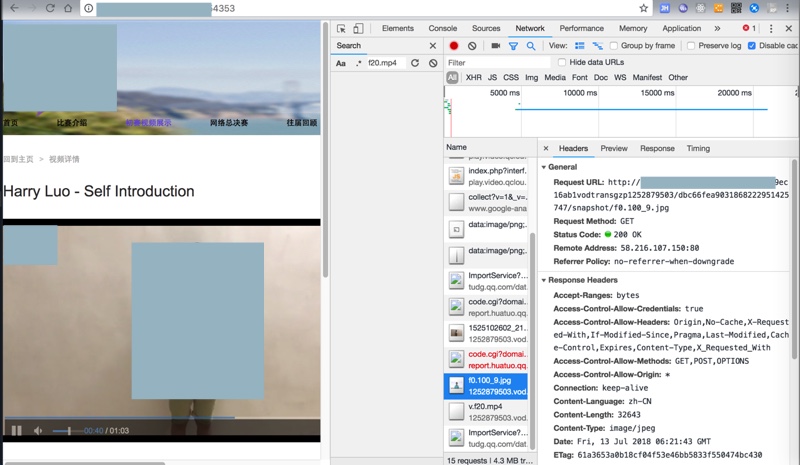Open the Preview tab of the request
The image size is (800, 465).
pos(614,148)
